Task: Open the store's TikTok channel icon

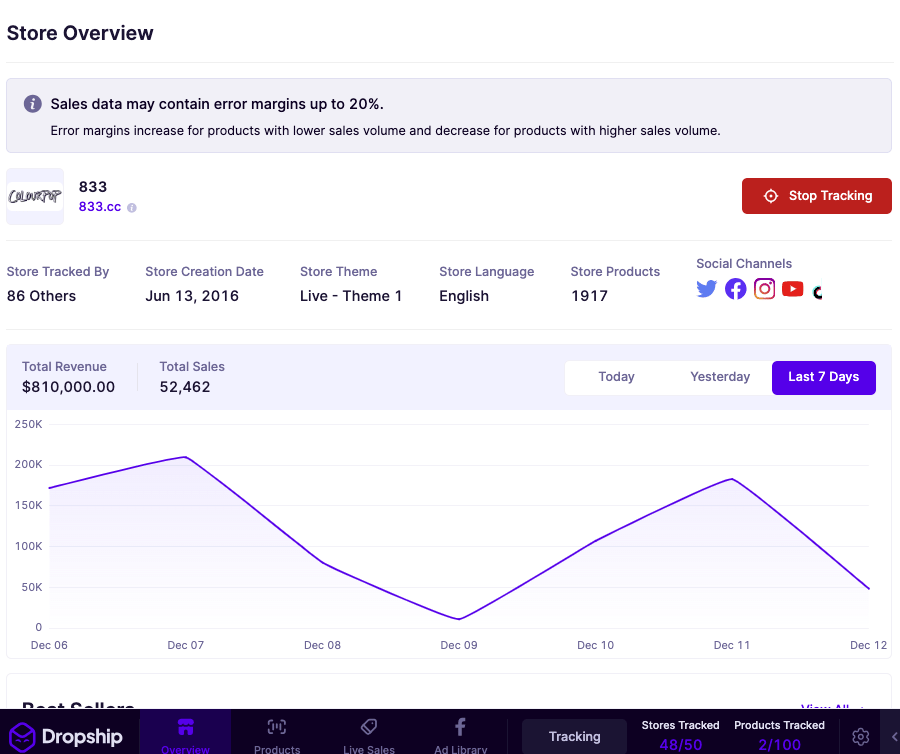Action: point(817,292)
